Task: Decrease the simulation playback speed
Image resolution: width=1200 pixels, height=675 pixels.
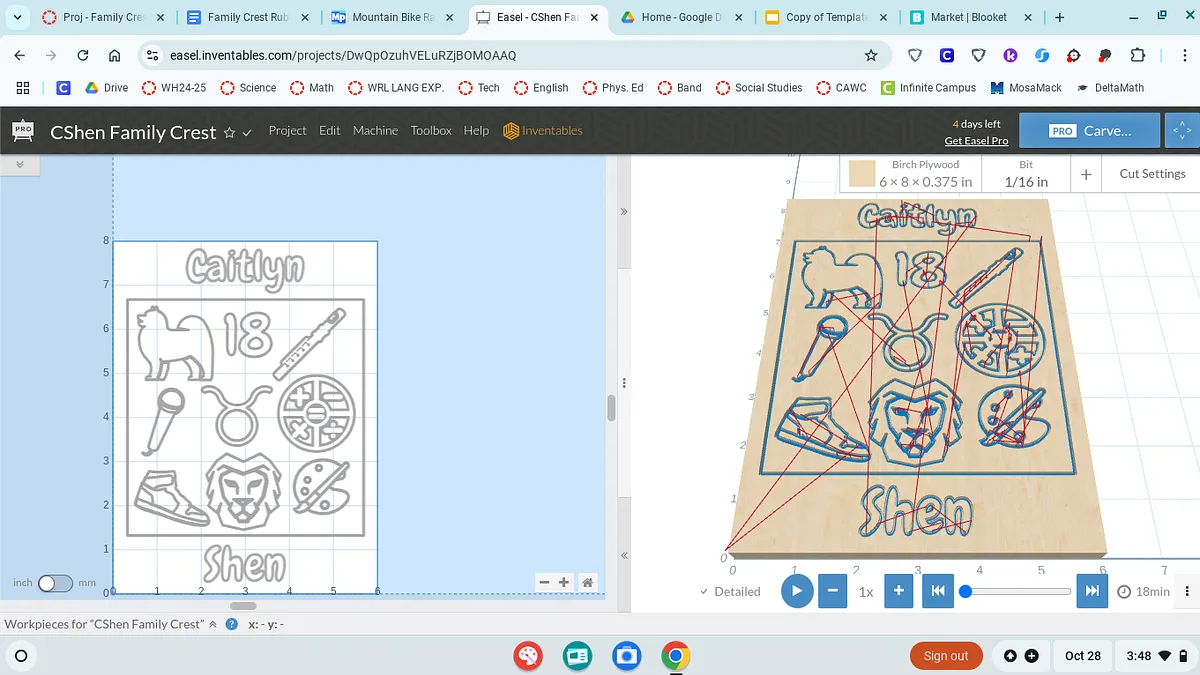Action: 832,591
